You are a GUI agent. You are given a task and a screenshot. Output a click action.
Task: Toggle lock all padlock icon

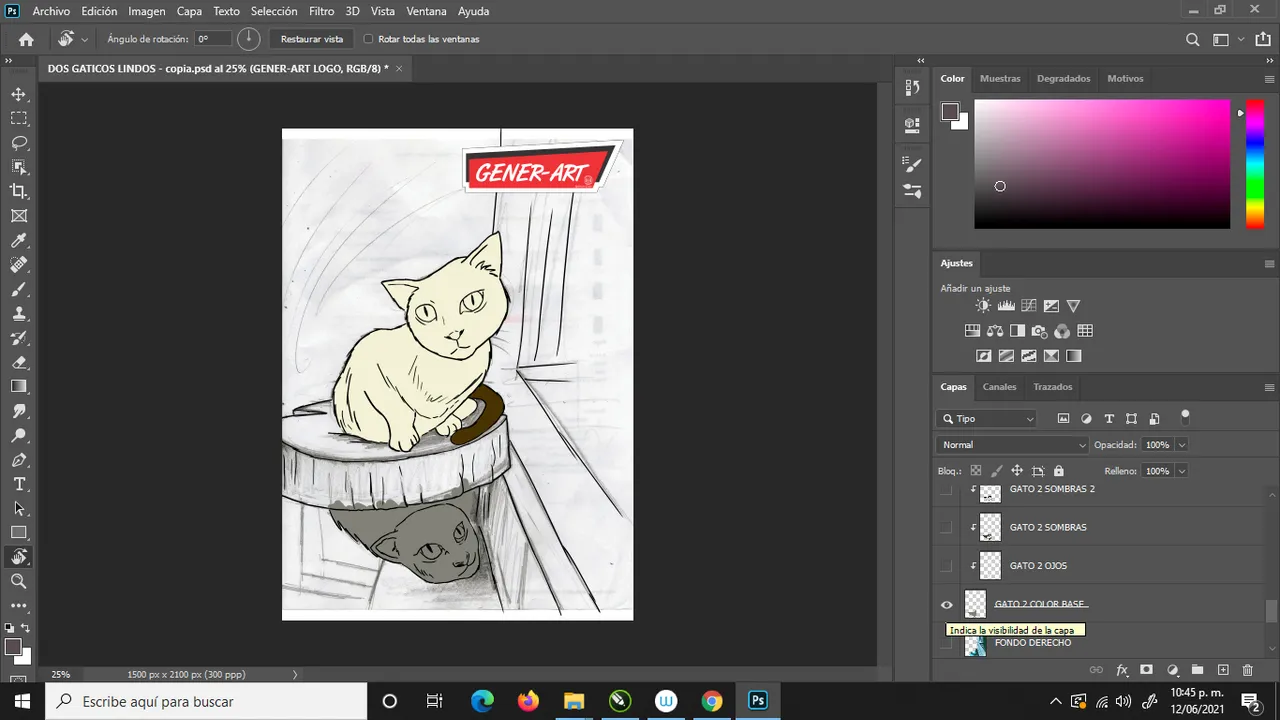[1059, 471]
